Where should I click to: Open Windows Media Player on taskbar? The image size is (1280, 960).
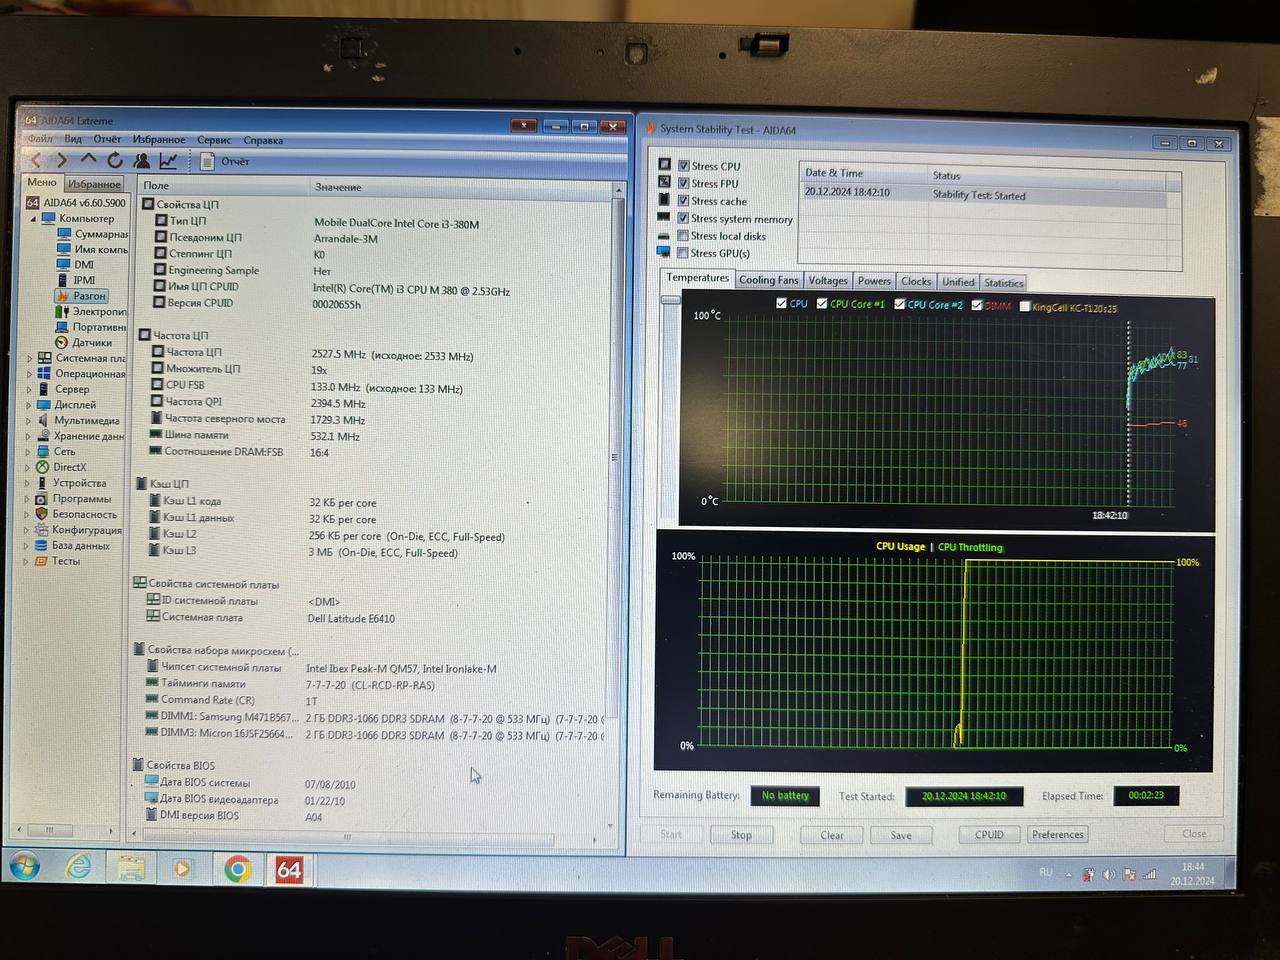(182, 868)
